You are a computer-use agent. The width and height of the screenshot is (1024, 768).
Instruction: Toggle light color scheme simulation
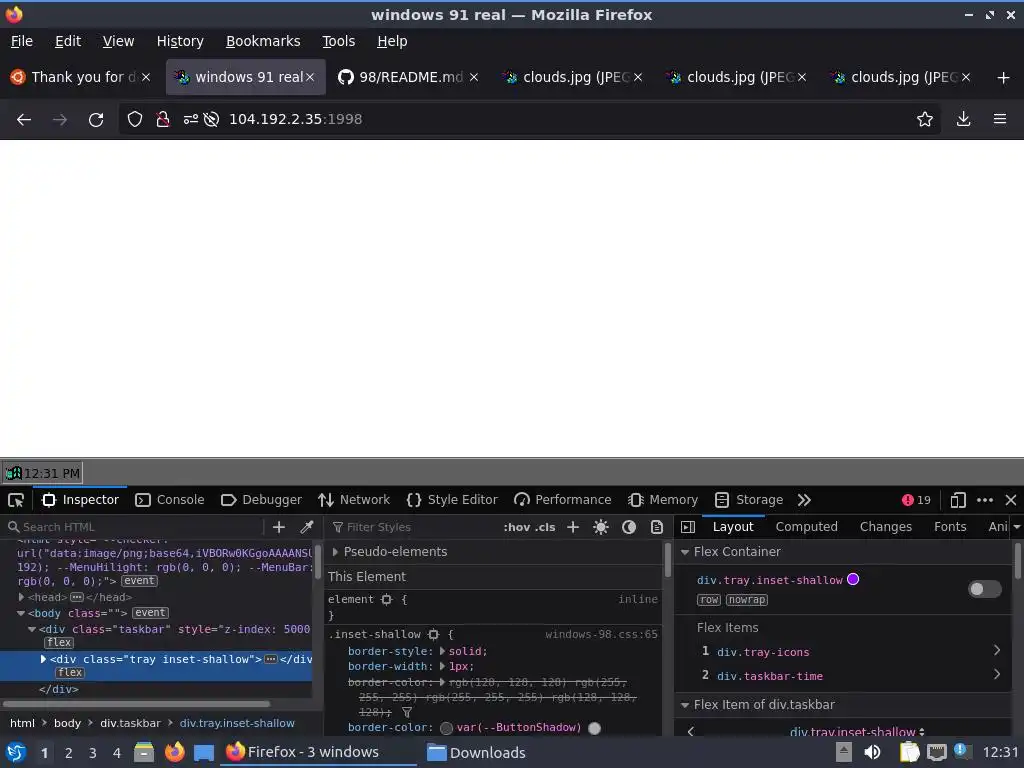[x=601, y=527]
